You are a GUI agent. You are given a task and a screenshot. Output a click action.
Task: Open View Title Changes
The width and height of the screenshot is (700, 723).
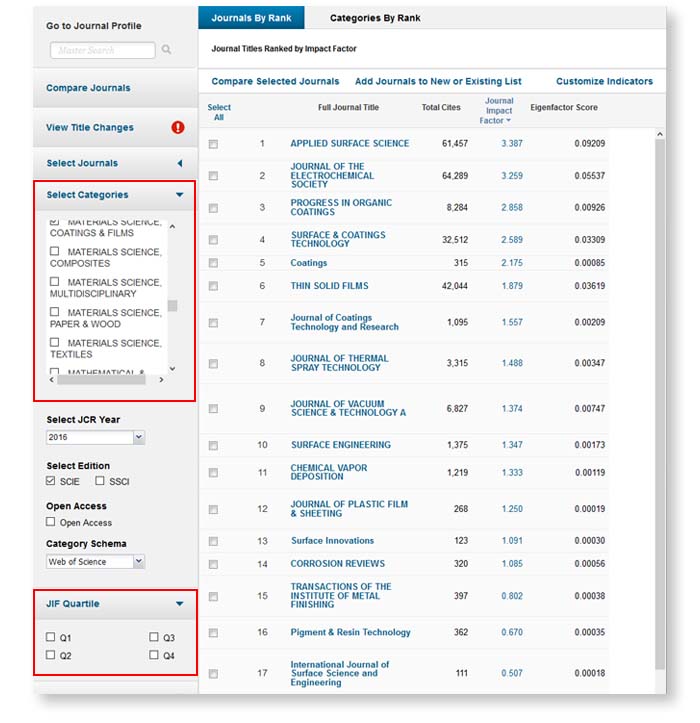[90, 128]
